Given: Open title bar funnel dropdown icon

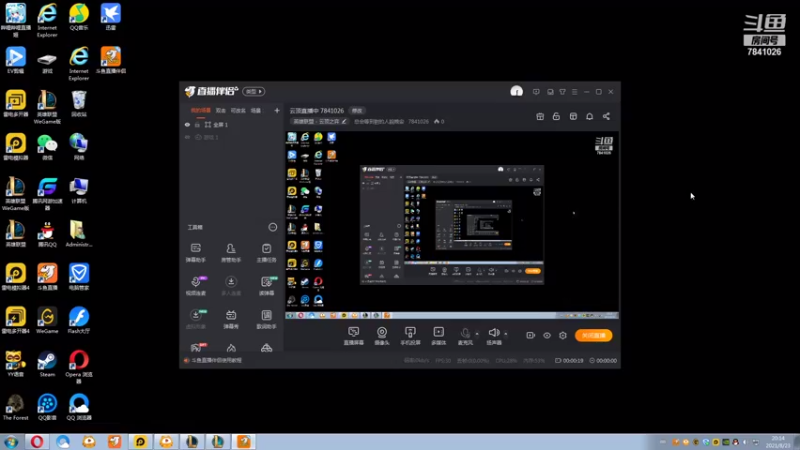Looking at the screenshot, I should click(562, 92).
